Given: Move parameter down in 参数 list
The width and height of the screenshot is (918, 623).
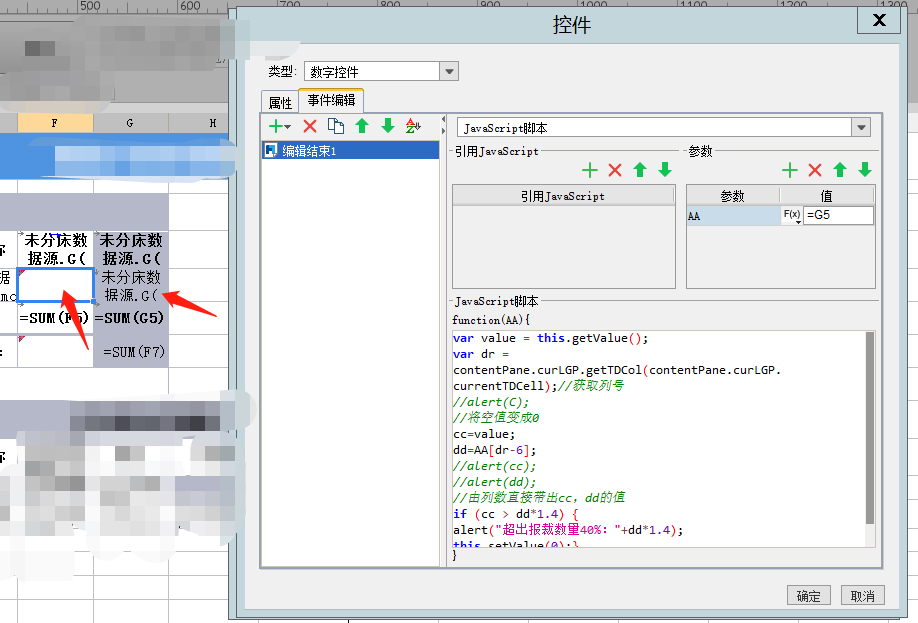Looking at the screenshot, I should (x=865, y=170).
